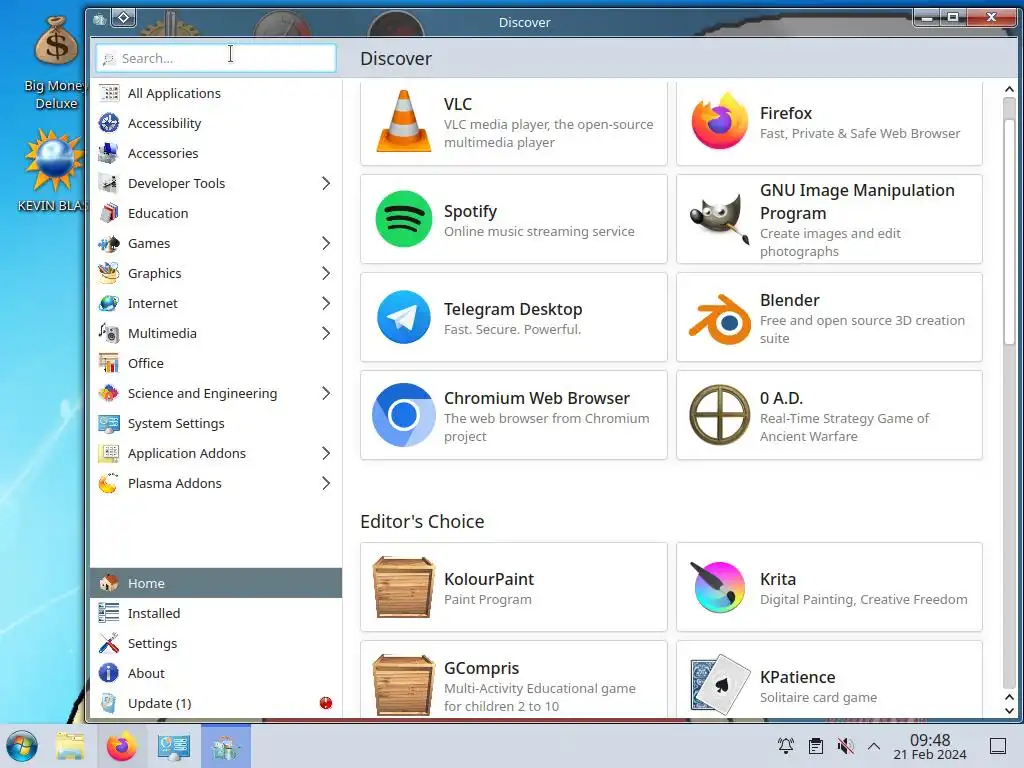
Task: Click the KPatience playing card icon
Action: pos(720,684)
